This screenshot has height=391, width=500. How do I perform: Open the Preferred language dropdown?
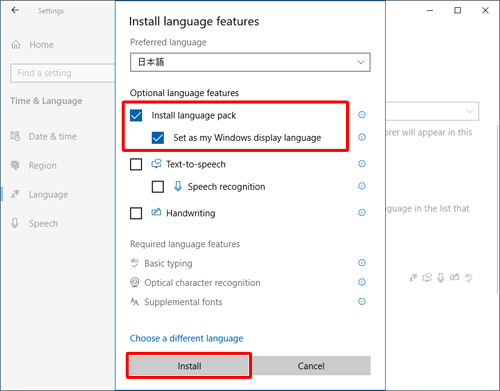click(x=250, y=62)
